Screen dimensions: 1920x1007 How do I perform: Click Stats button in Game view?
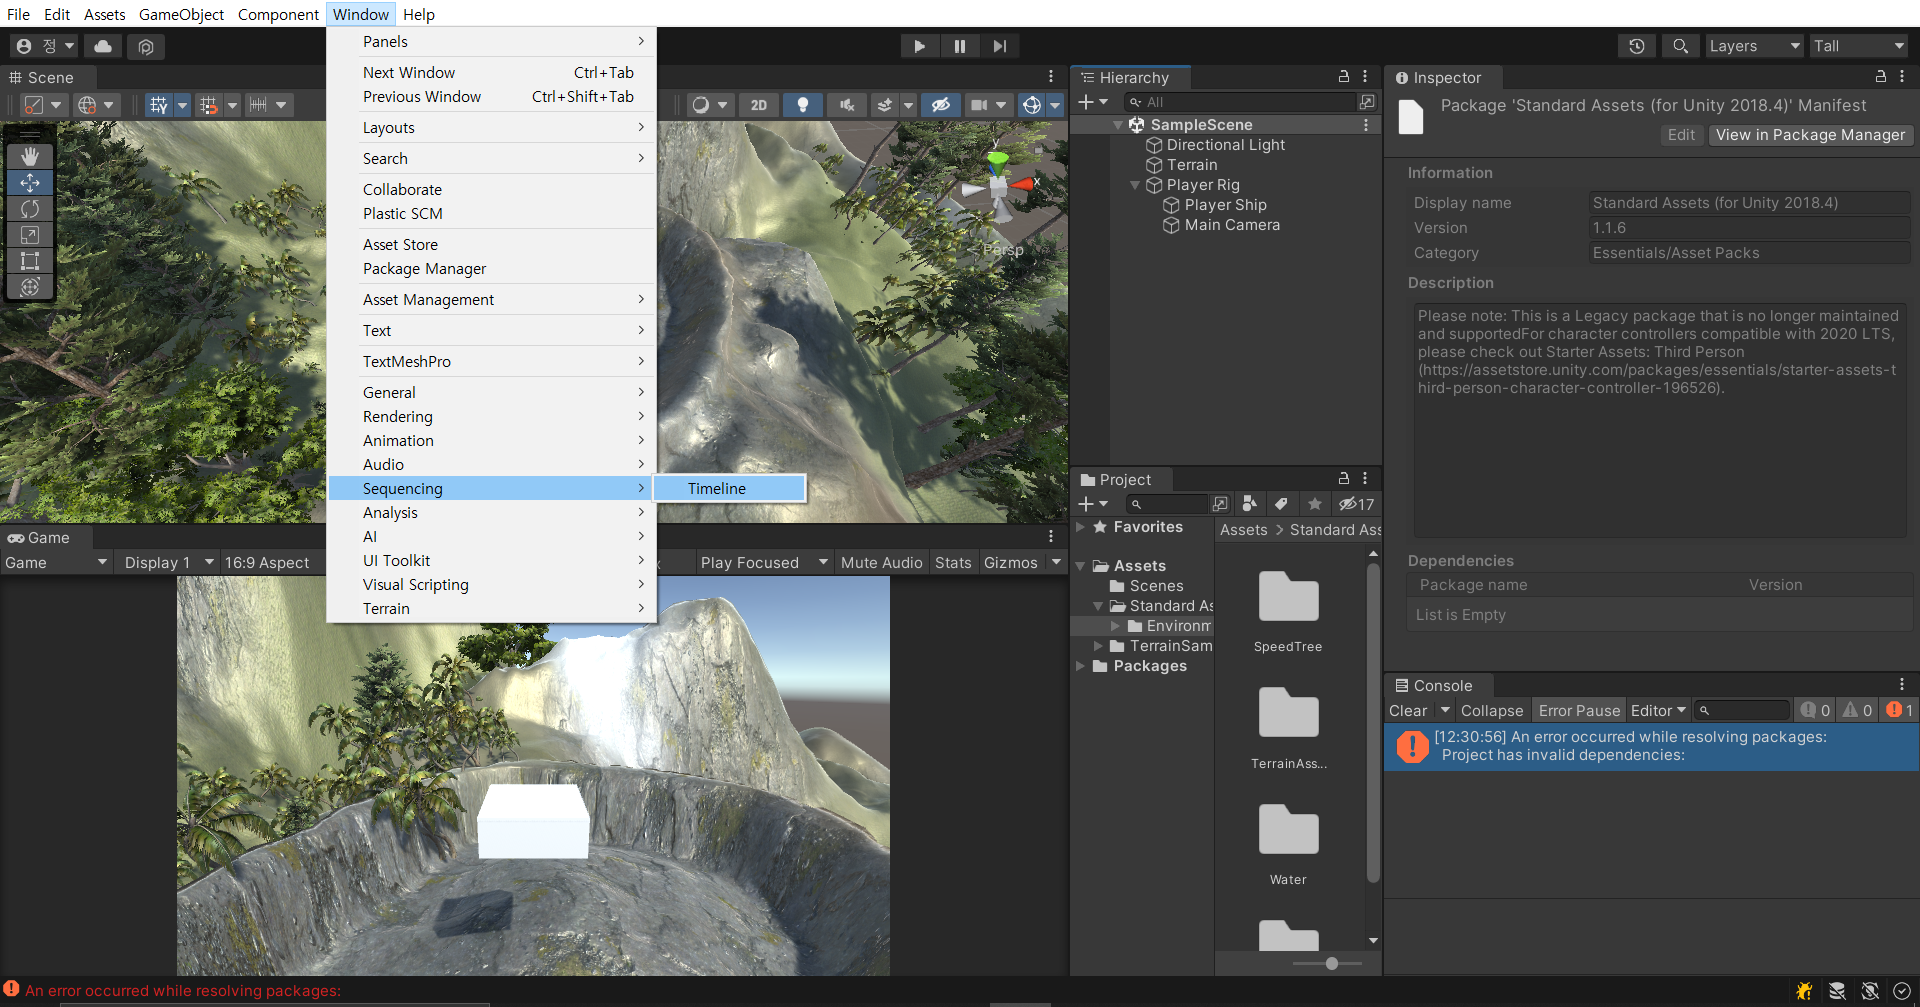[x=953, y=562]
